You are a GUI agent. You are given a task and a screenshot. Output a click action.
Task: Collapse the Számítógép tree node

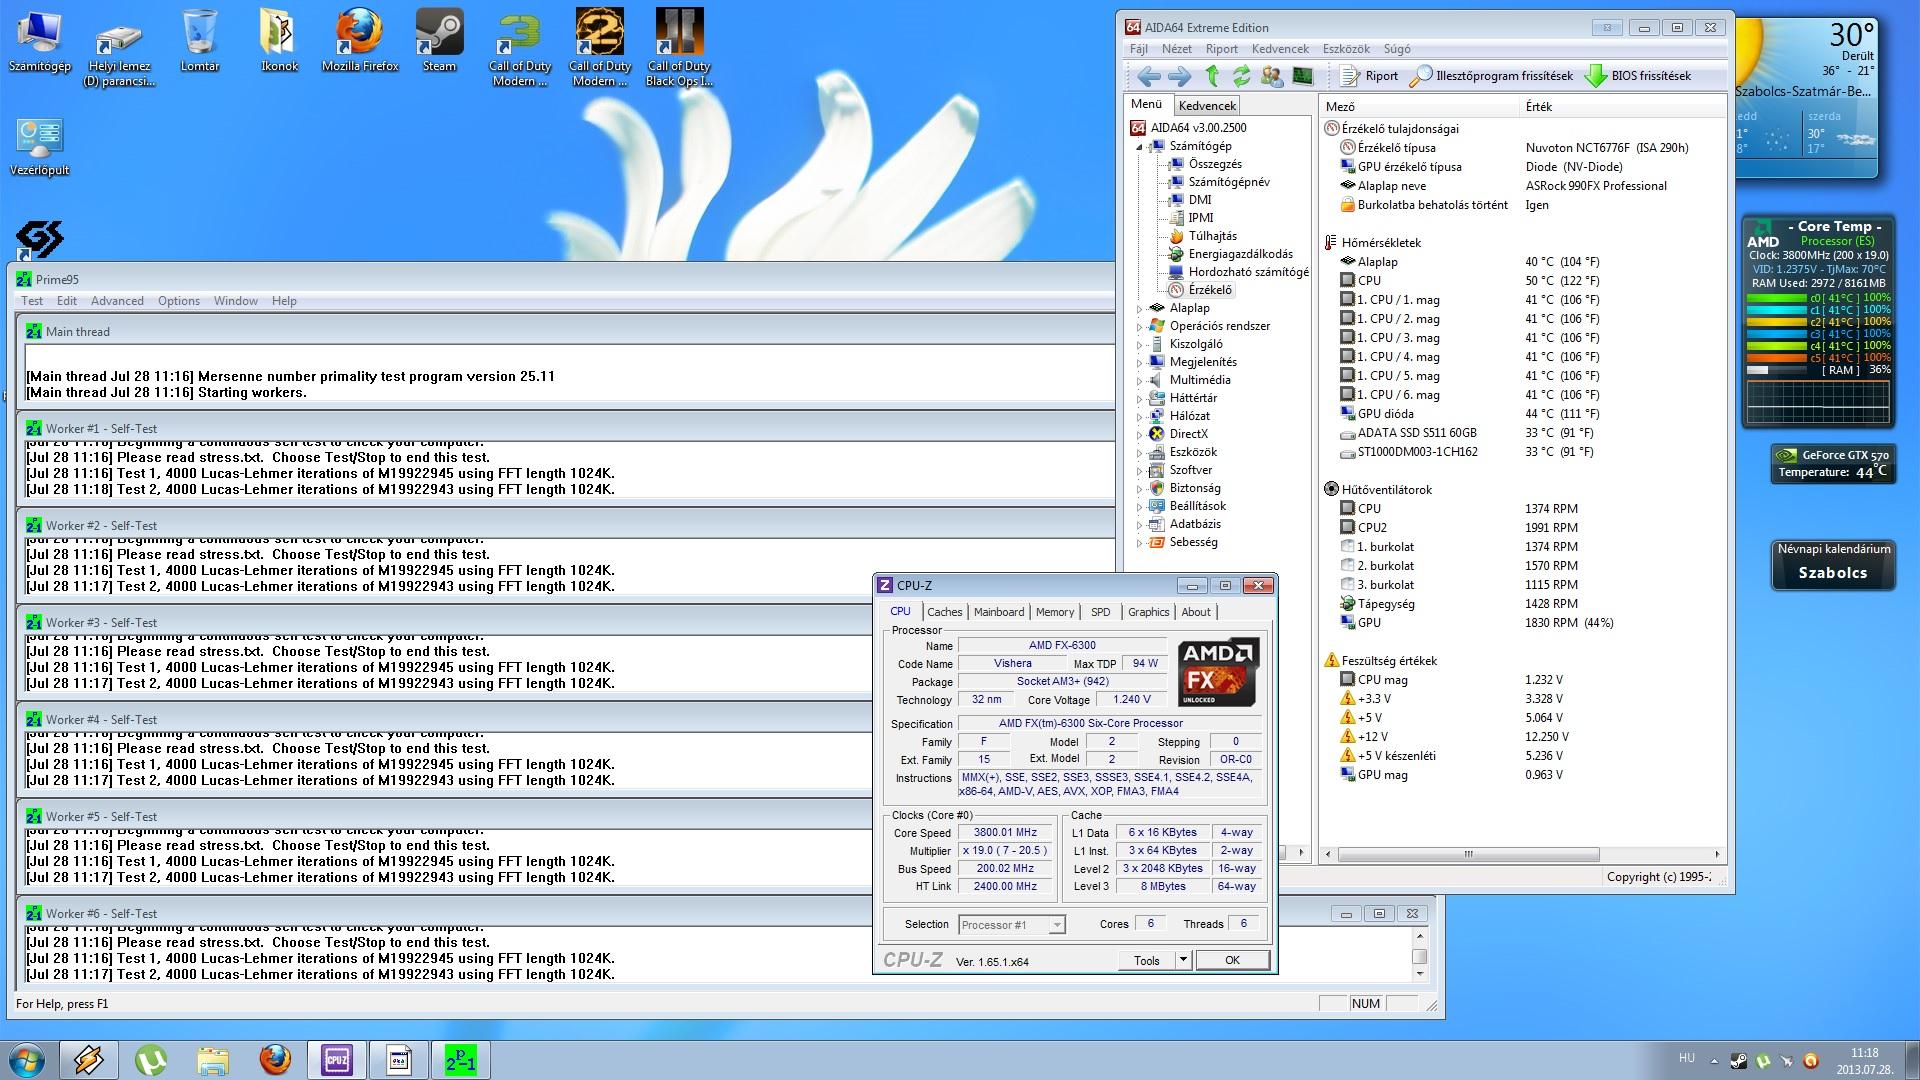point(1139,146)
